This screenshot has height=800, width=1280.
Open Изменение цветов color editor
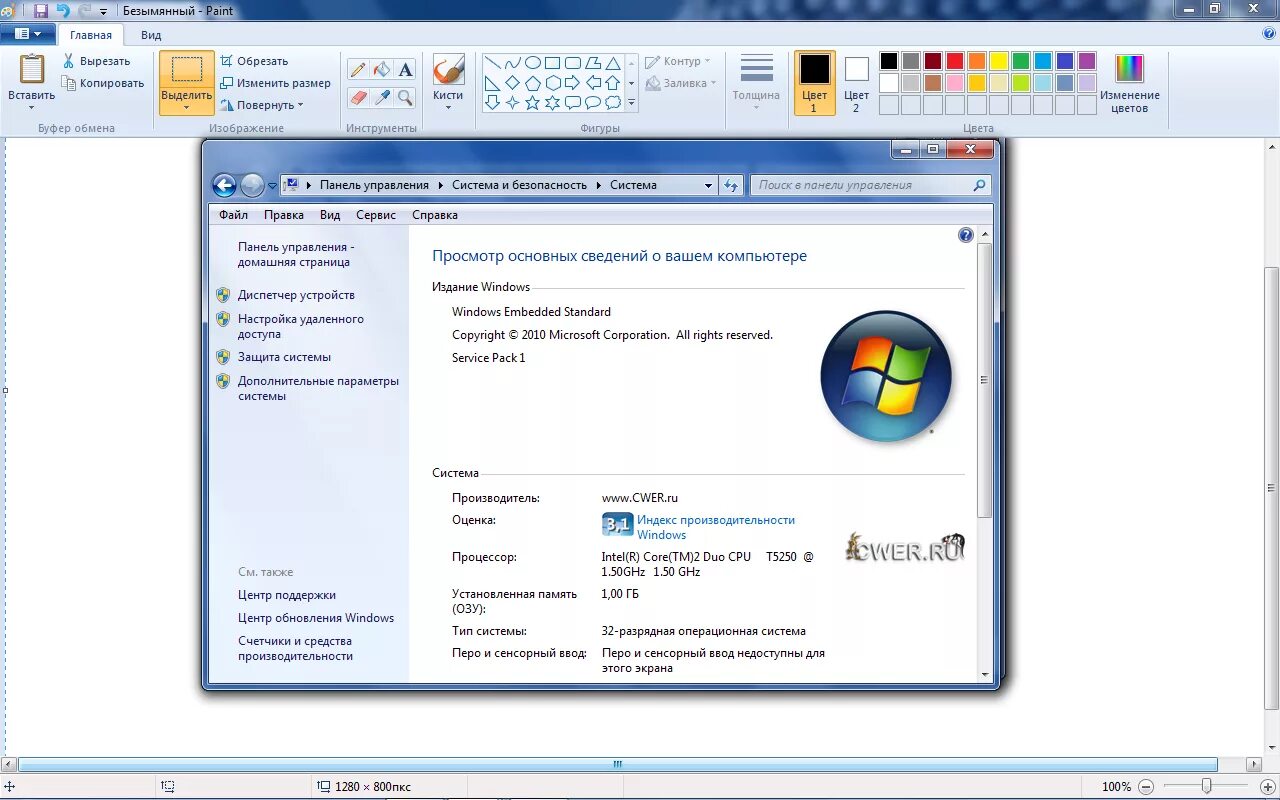[x=1129, y=83]
